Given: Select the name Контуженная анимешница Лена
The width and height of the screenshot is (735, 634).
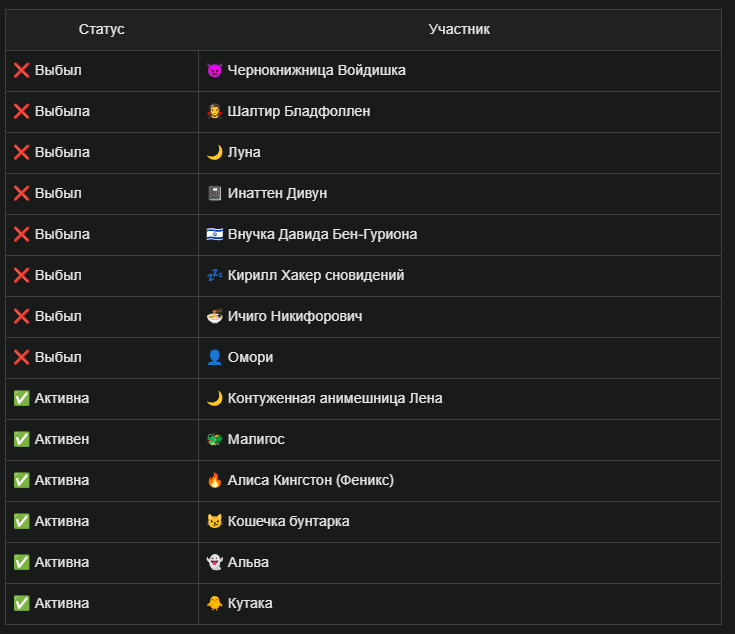Looking at the screenshot, I should tap(335, 398).
